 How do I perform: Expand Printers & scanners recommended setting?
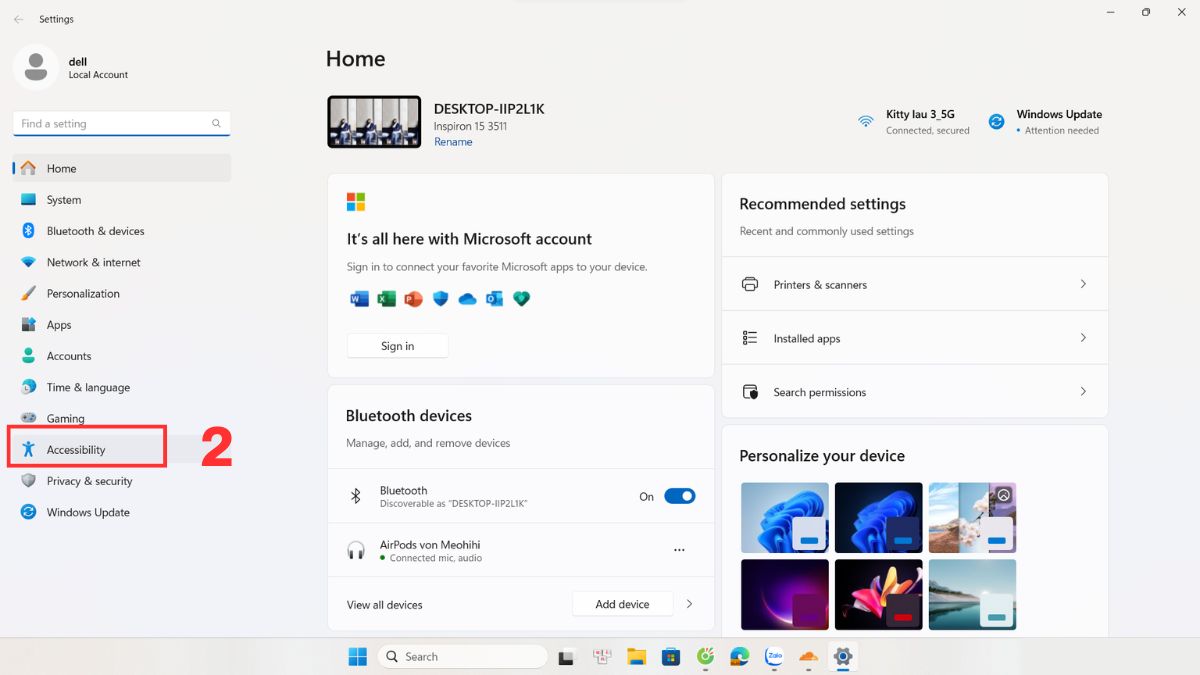pyautogui.click(x=914, y=285)
